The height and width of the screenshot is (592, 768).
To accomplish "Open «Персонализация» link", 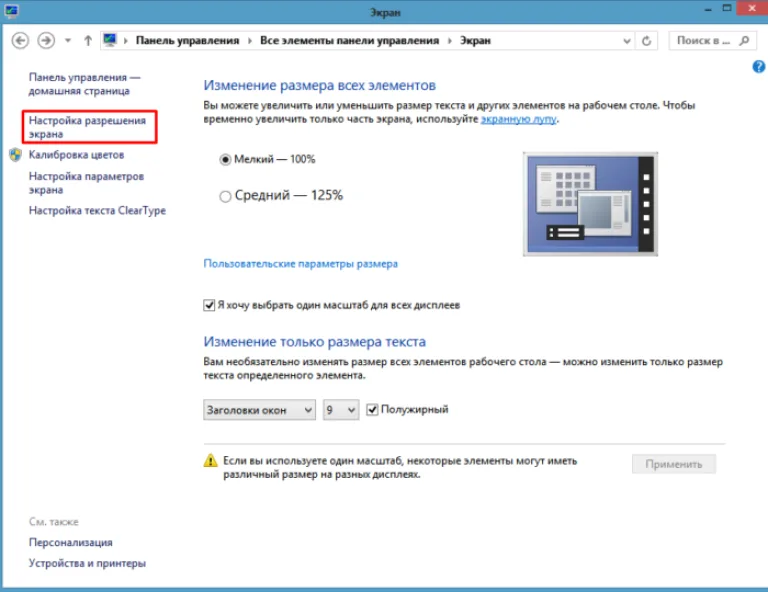I will 71,543.
